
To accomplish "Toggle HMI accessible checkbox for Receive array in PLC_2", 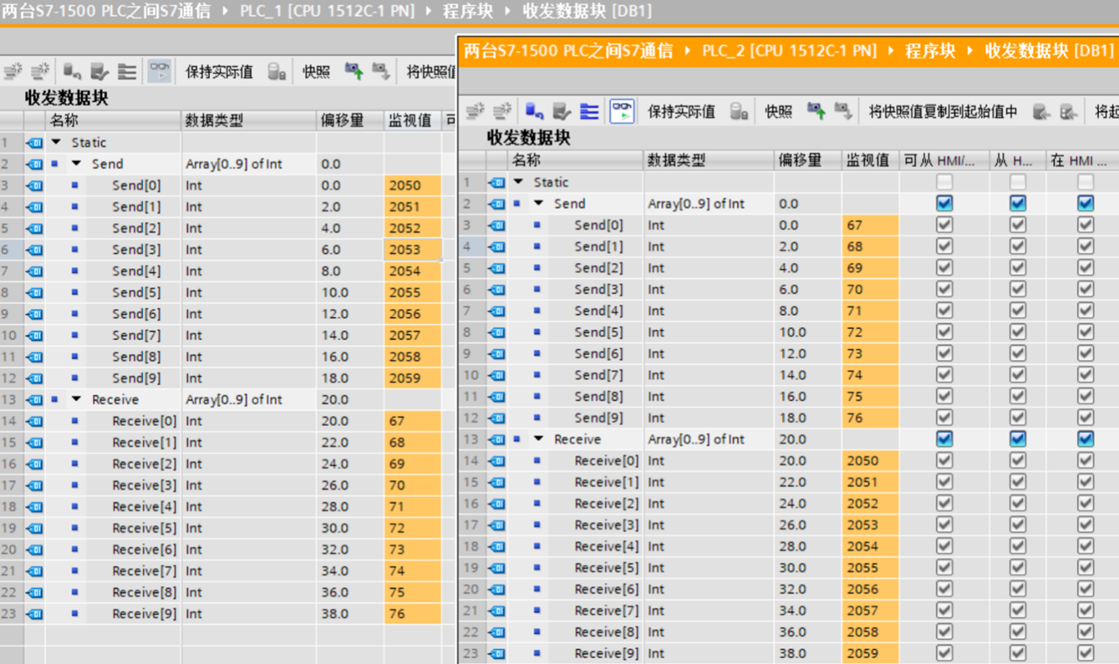I will pyautogui.click(x=944, y=439).
